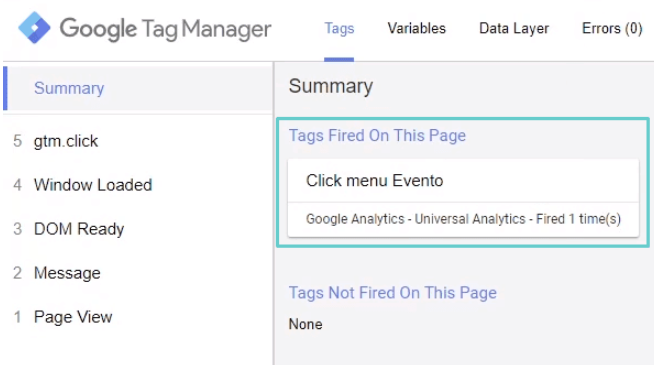Click the Tags Not Fired On This Page heading
Viewport: 654px width, 366px height.
point(392,293)
